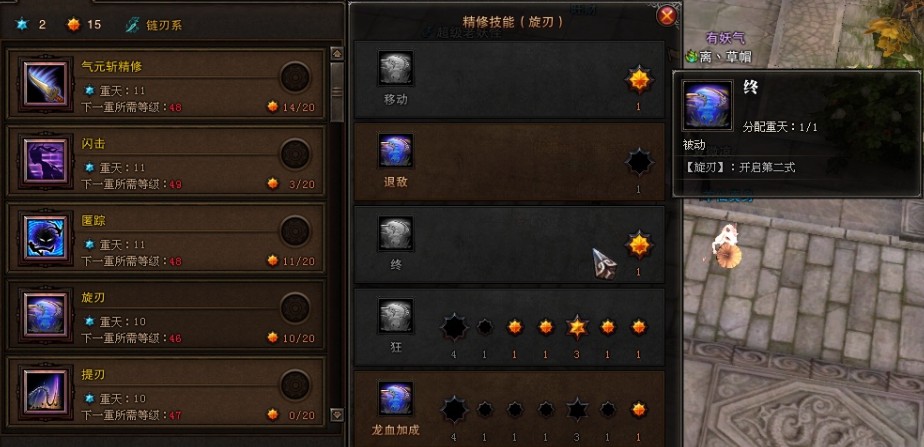Click the scroll-up arrow of skill list
924x447 pixels.
click(337, 54)
